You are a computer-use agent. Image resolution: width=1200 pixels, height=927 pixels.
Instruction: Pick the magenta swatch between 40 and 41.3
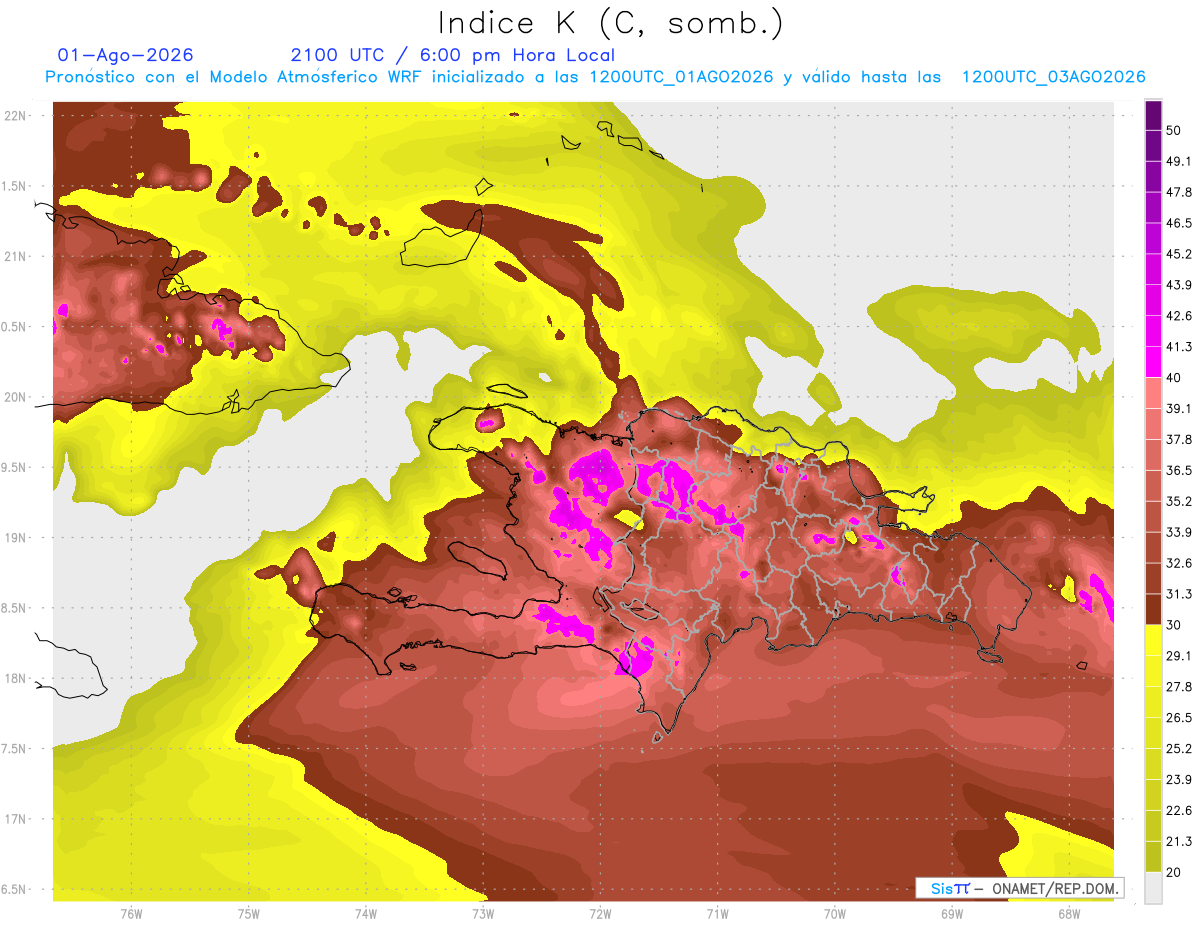[x=1153, y=362]
